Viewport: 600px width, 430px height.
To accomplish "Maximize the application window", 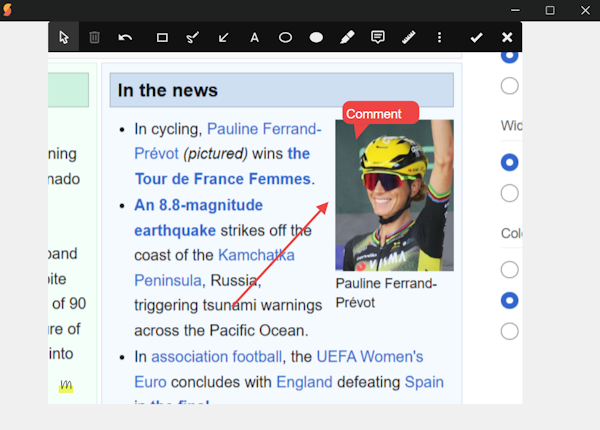I will click(550, 10).
